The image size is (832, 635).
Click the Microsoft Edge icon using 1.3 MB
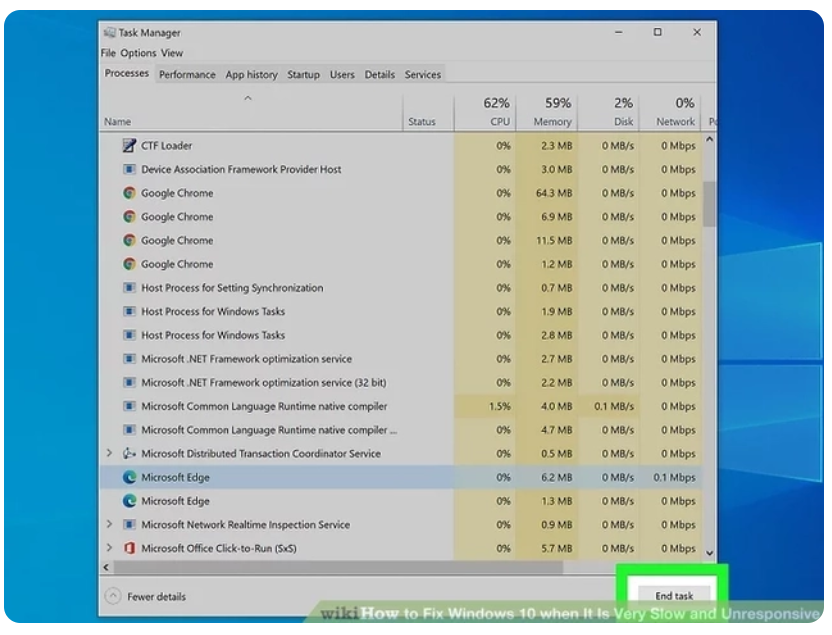click(129, 501)
